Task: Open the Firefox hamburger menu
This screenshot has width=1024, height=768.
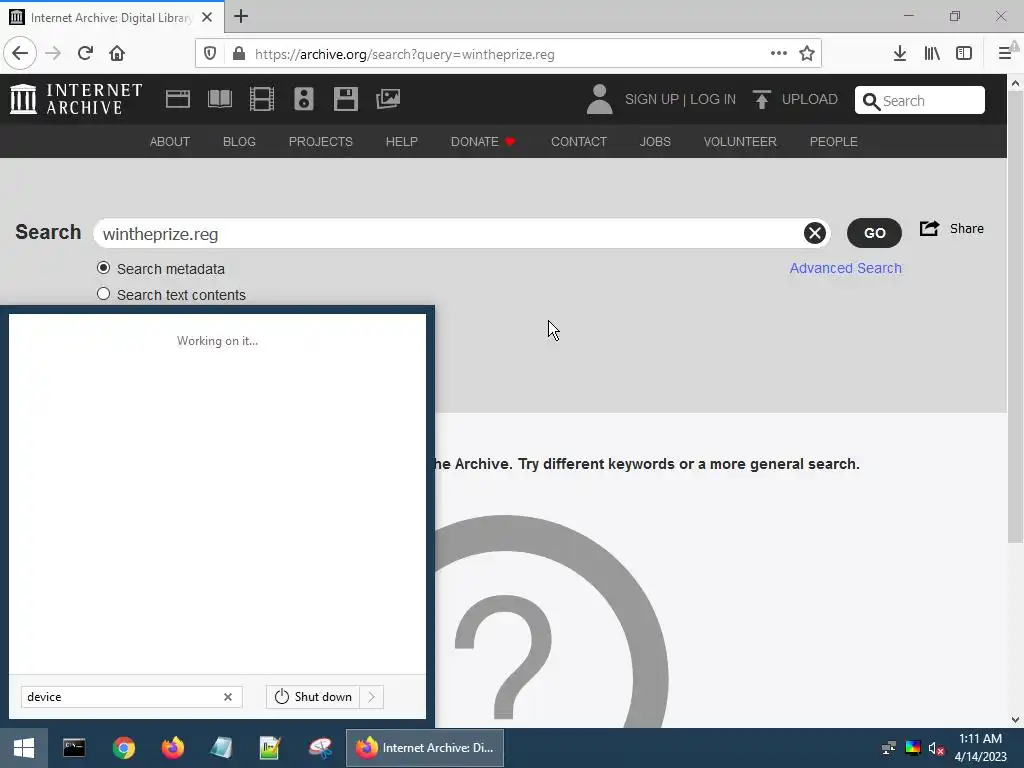Action: tap(1005, 54)
